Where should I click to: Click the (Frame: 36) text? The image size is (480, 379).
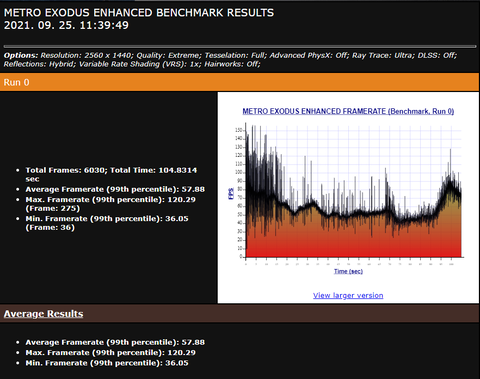pos(50,228)
